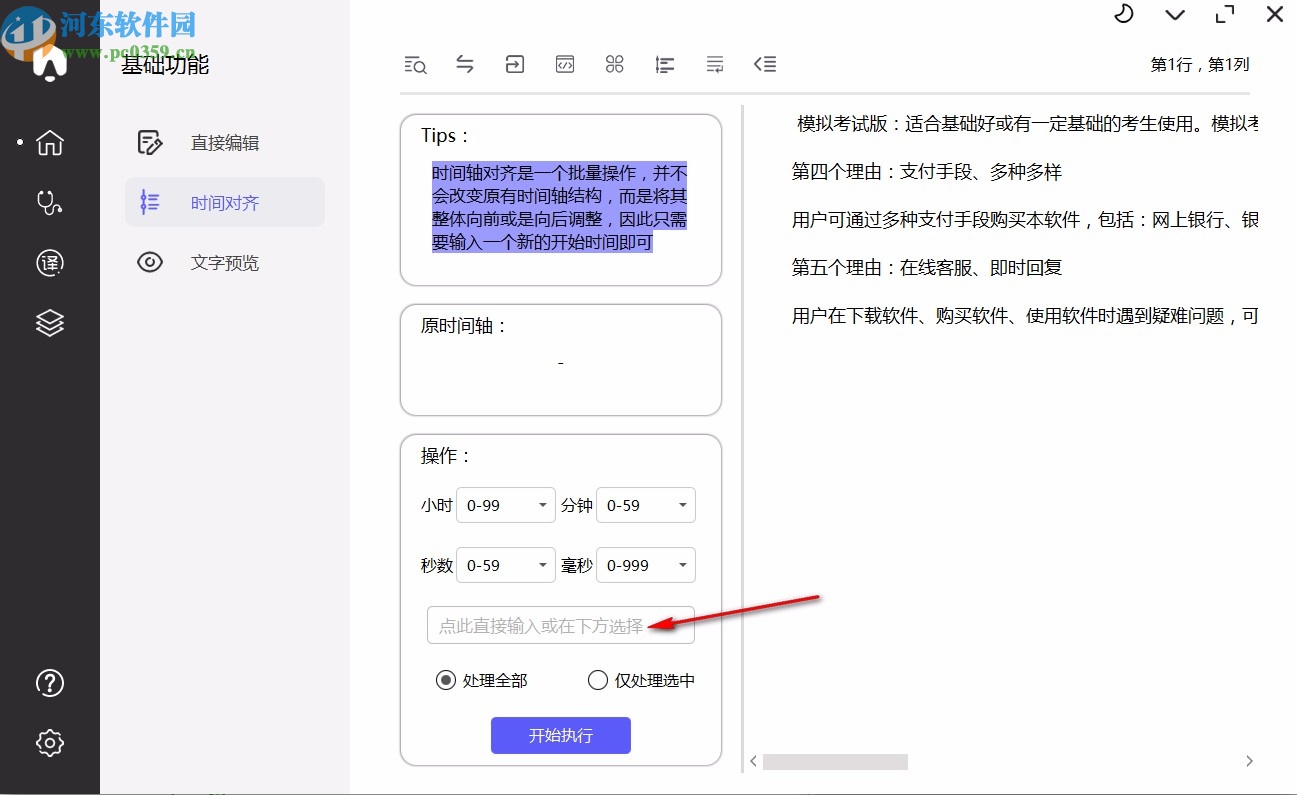Viewport: 1297px width, 795px height.
Task: Click the time input field above the radio options
Action: [x=560, y=624]
